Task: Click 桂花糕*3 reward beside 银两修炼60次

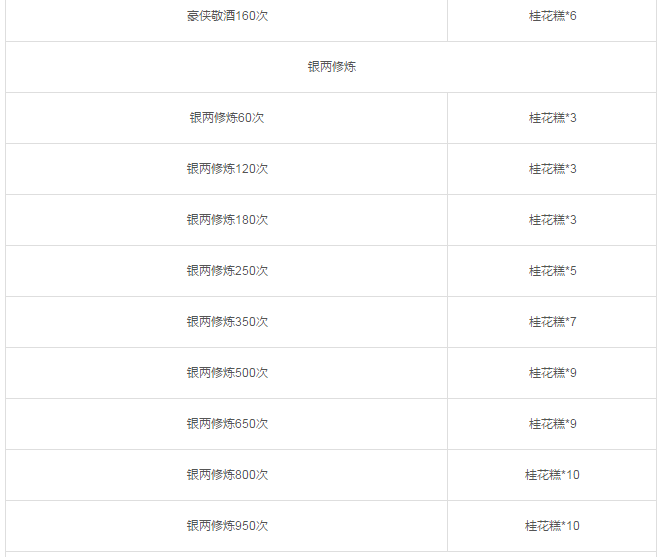Action: click(x=552, y=118)
